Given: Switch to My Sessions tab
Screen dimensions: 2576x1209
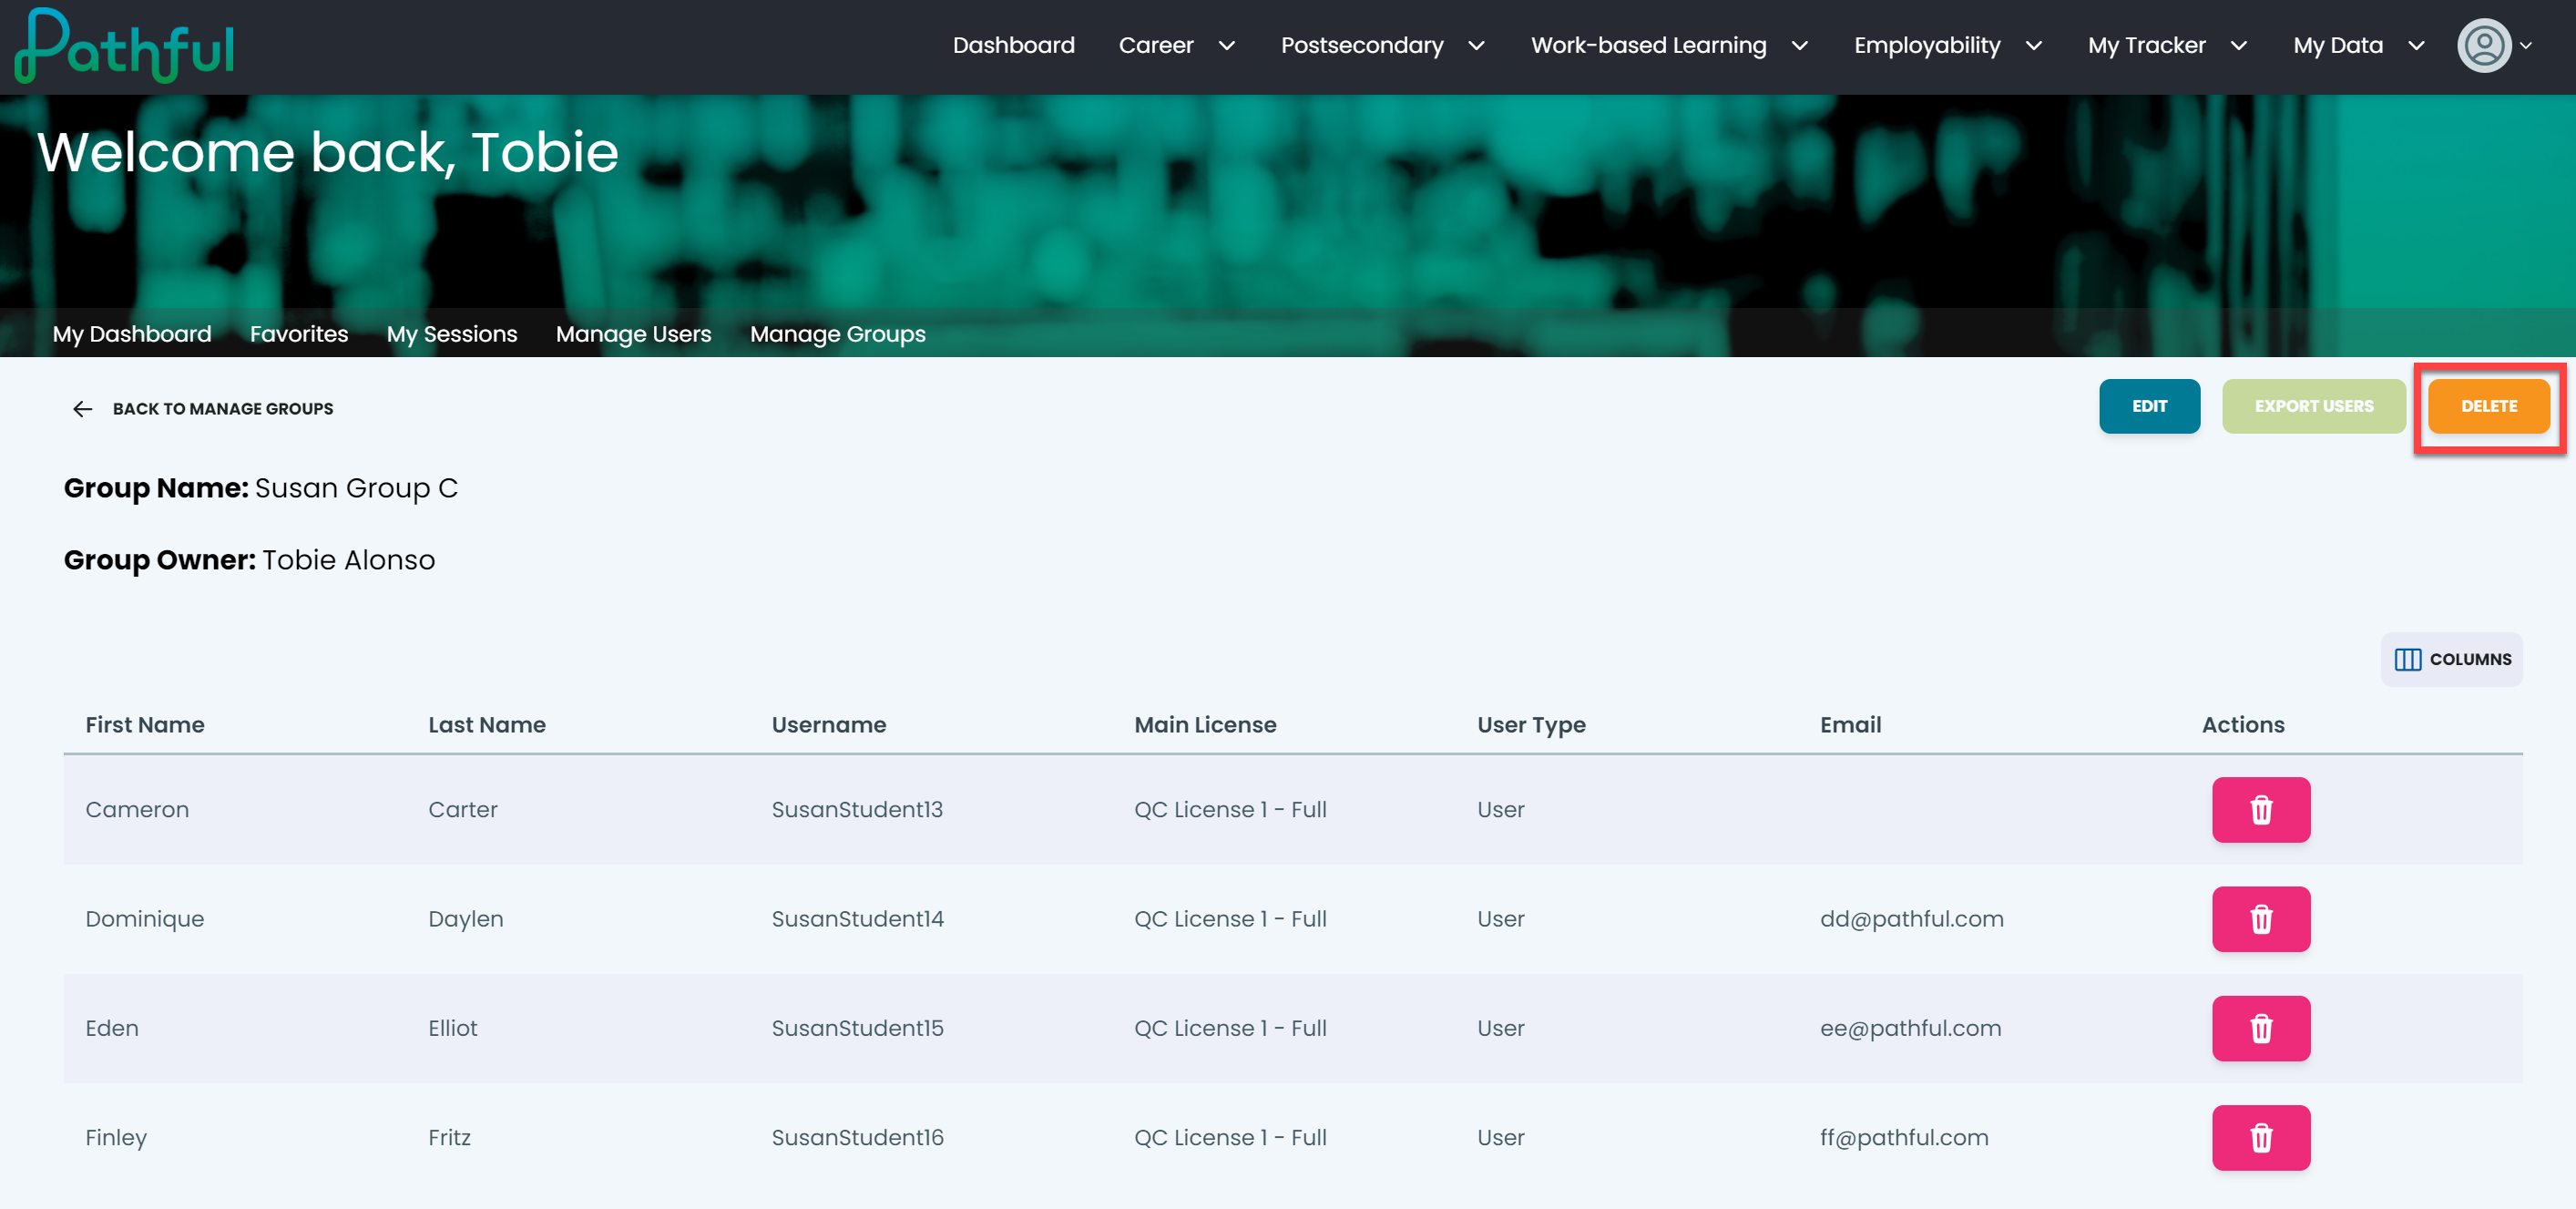Looking at the screenshot, I should [x=452, y=334].
